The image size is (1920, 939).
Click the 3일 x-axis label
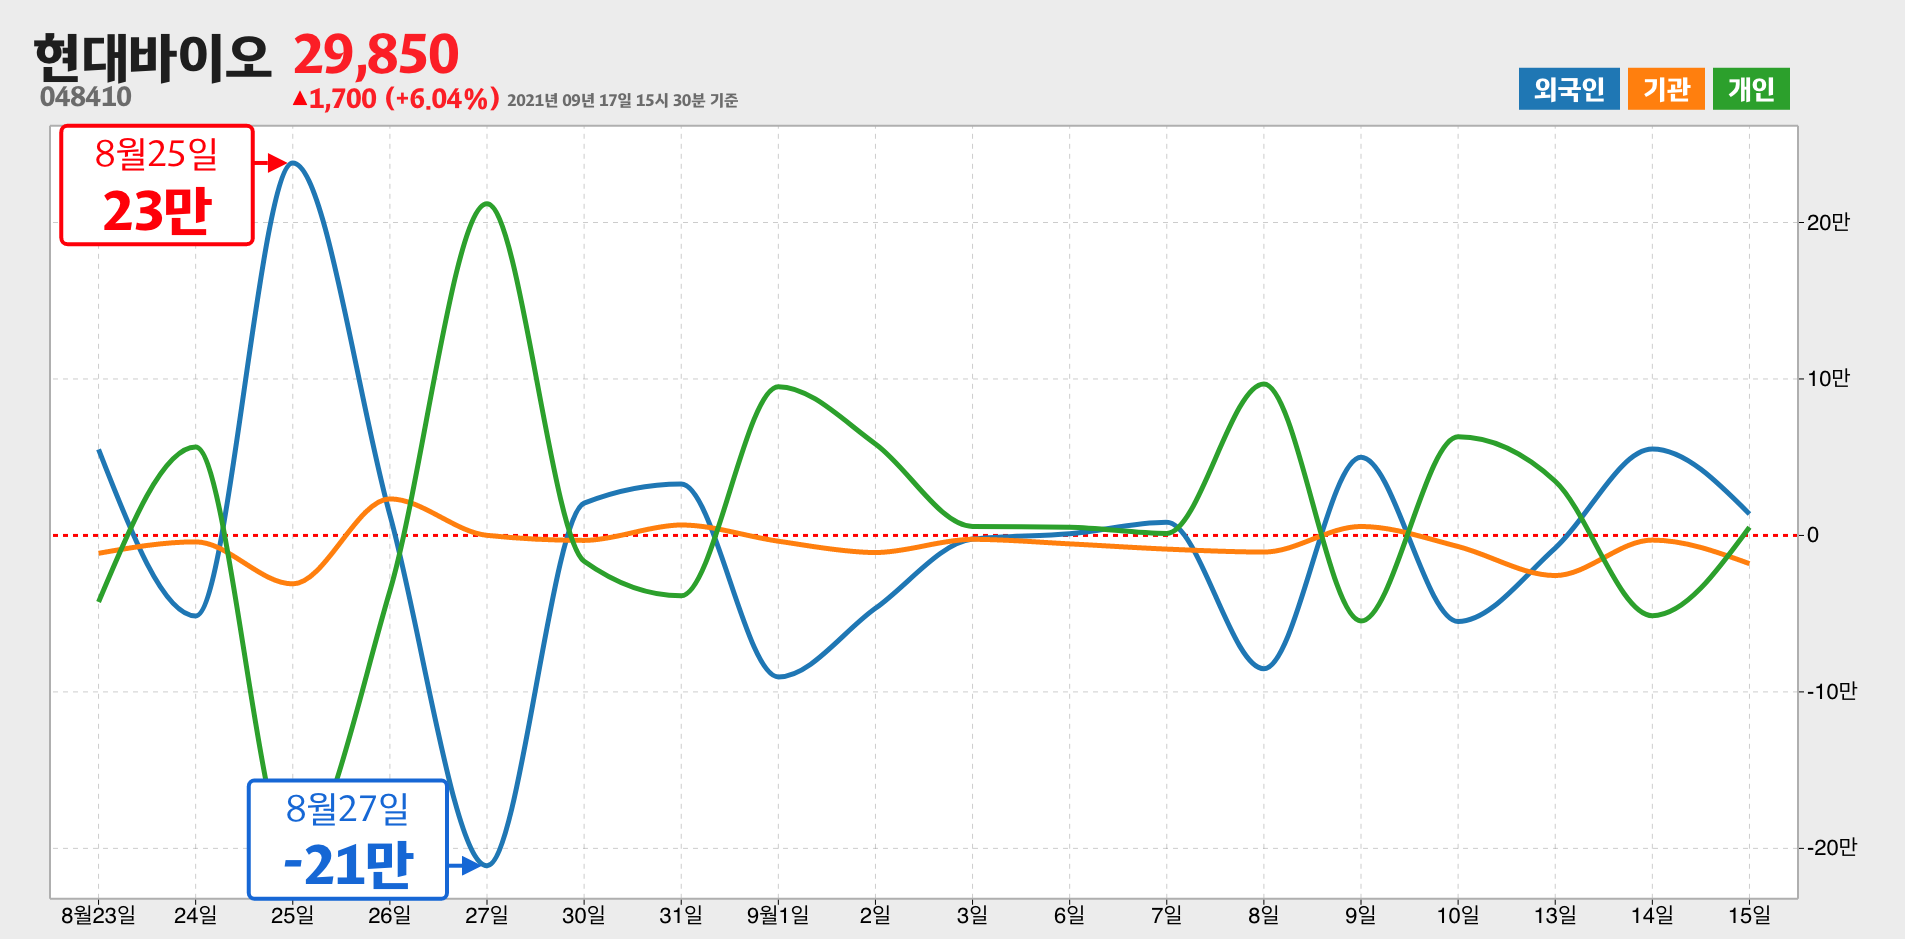coord(972,915)
